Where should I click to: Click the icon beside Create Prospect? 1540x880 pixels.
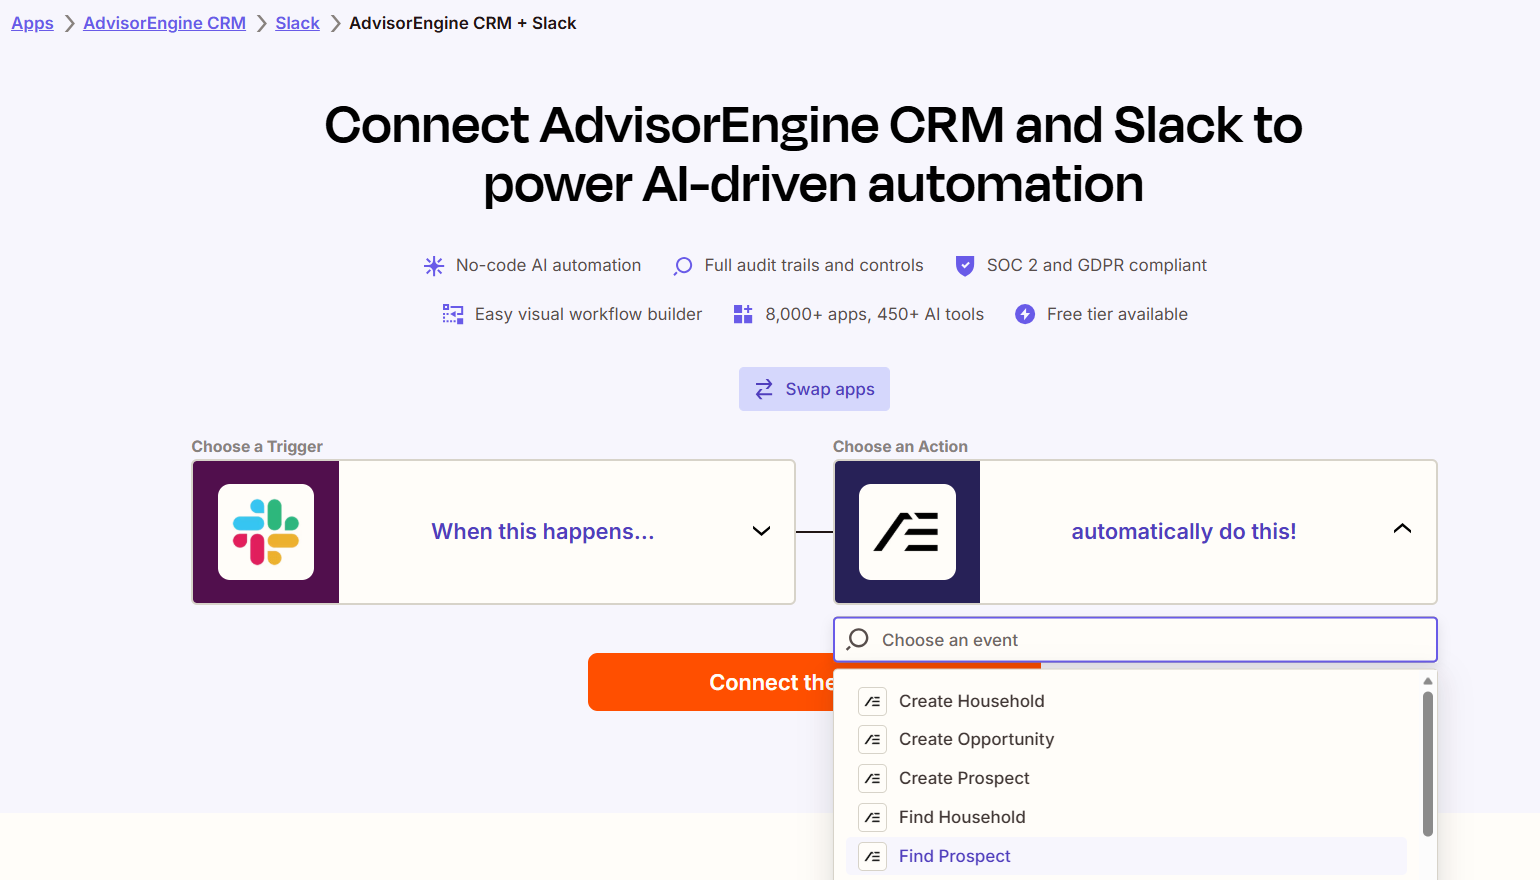tap(872, 779)
